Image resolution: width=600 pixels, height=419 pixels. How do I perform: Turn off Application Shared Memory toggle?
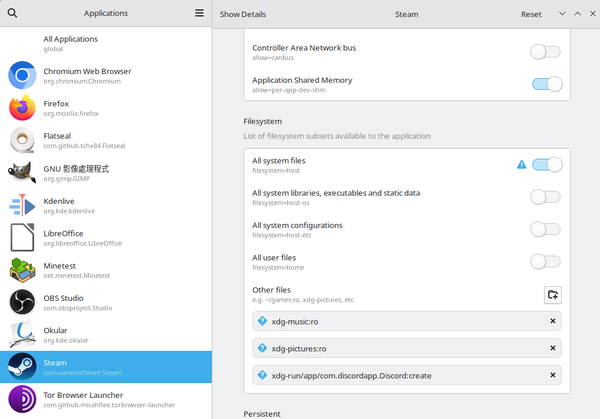[x=546, y=84]
